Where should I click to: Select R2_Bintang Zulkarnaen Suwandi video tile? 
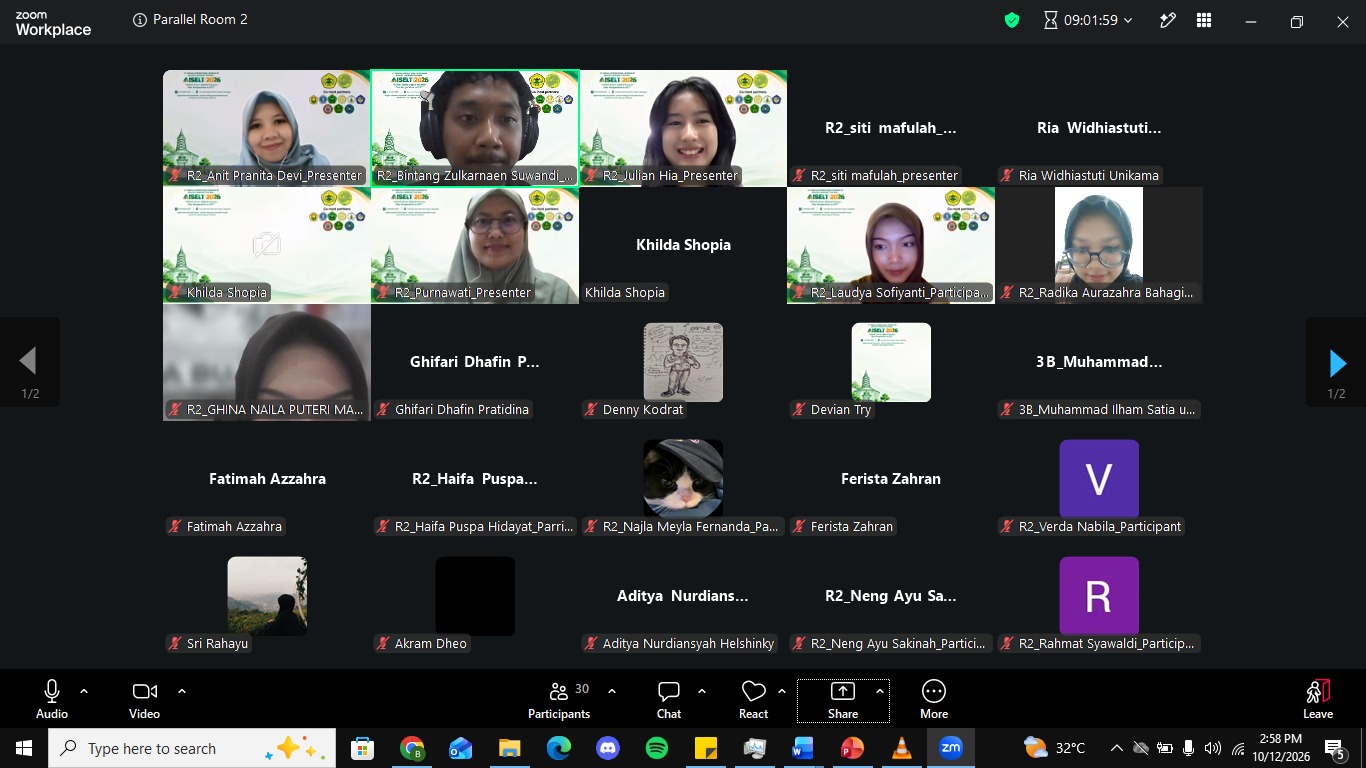pyautogui.click(x=475, y=128)
